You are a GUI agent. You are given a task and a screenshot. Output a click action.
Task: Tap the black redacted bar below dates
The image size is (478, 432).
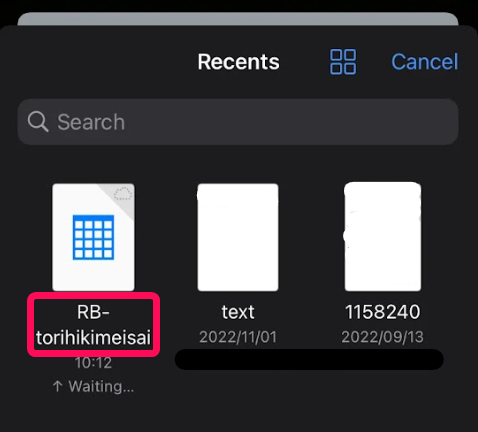[309, 359]
